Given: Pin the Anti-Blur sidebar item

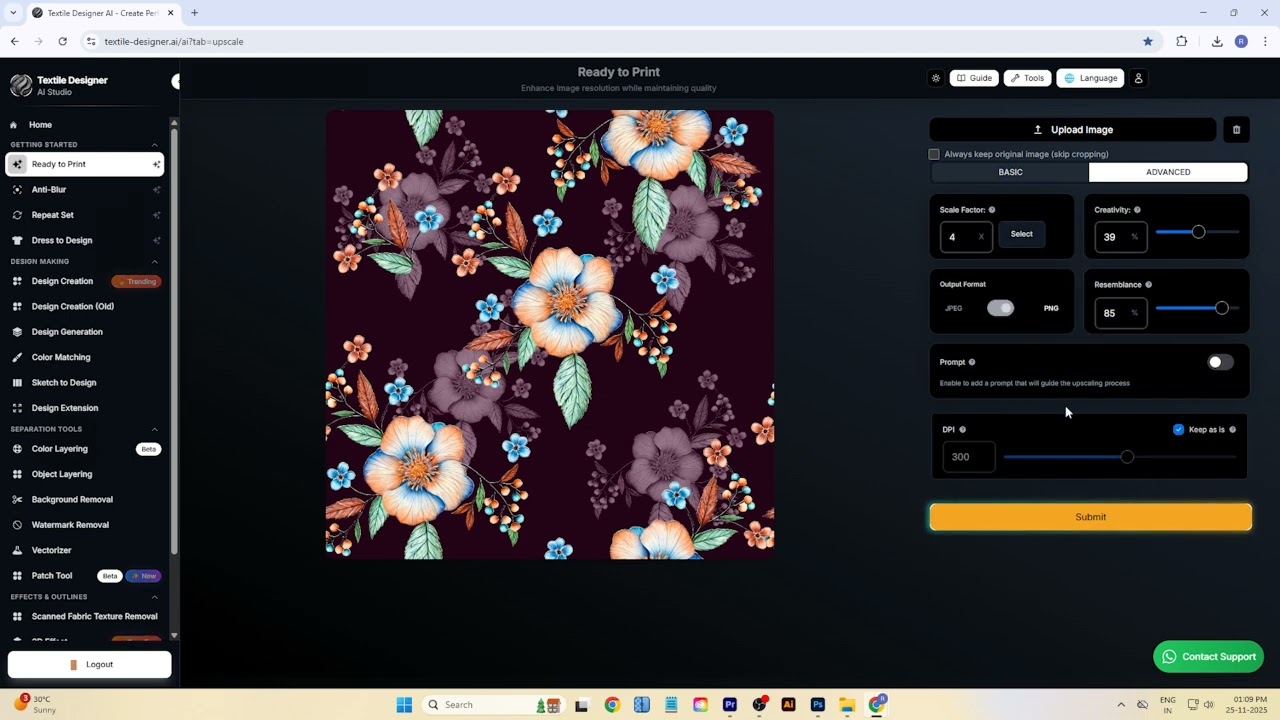Looking at the screenshot, I should tap(156, 190).
